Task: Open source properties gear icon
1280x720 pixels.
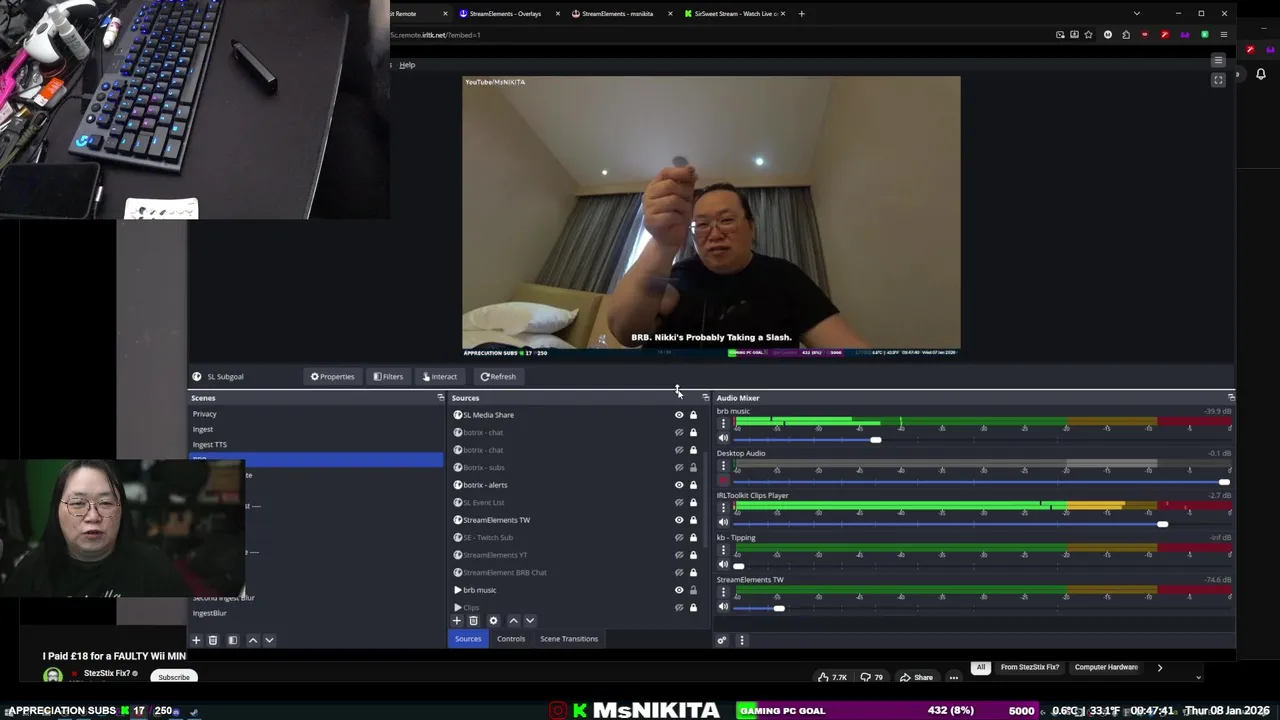Action: [493, 621]
